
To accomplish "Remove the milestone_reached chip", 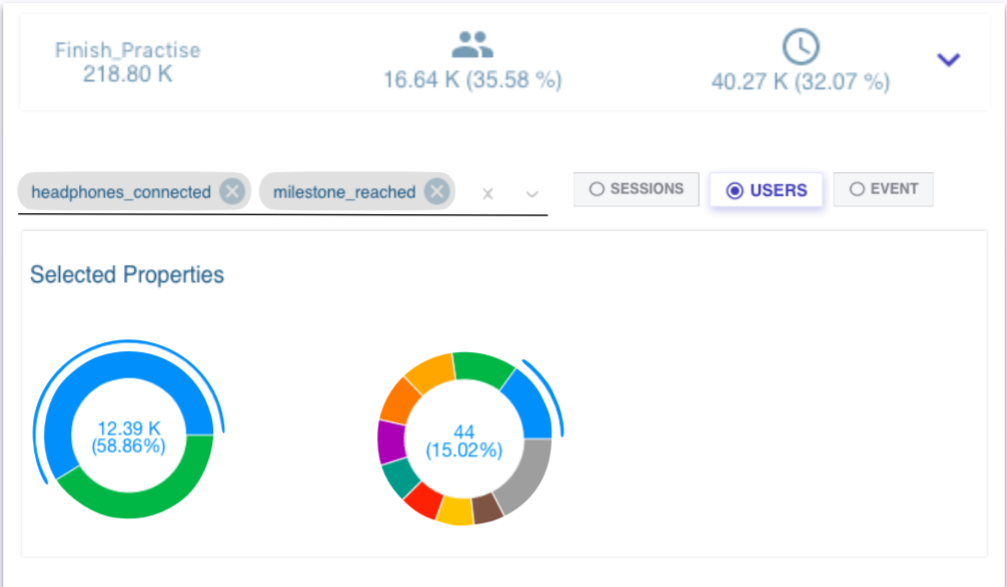I will (436, 192).
